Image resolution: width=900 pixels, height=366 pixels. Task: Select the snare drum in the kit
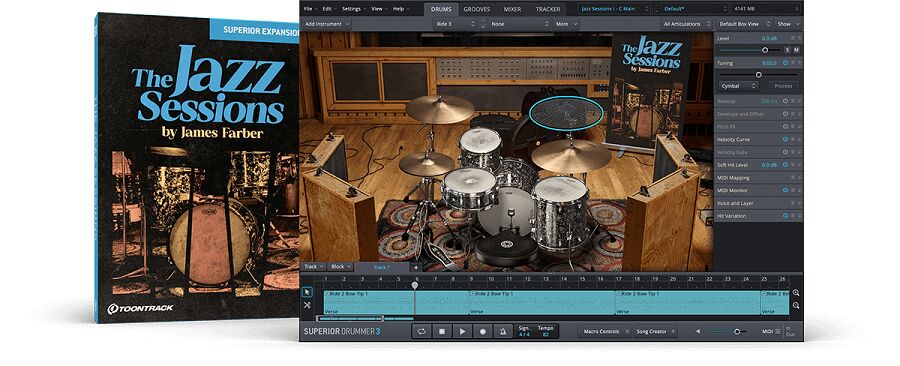(469, 188)
